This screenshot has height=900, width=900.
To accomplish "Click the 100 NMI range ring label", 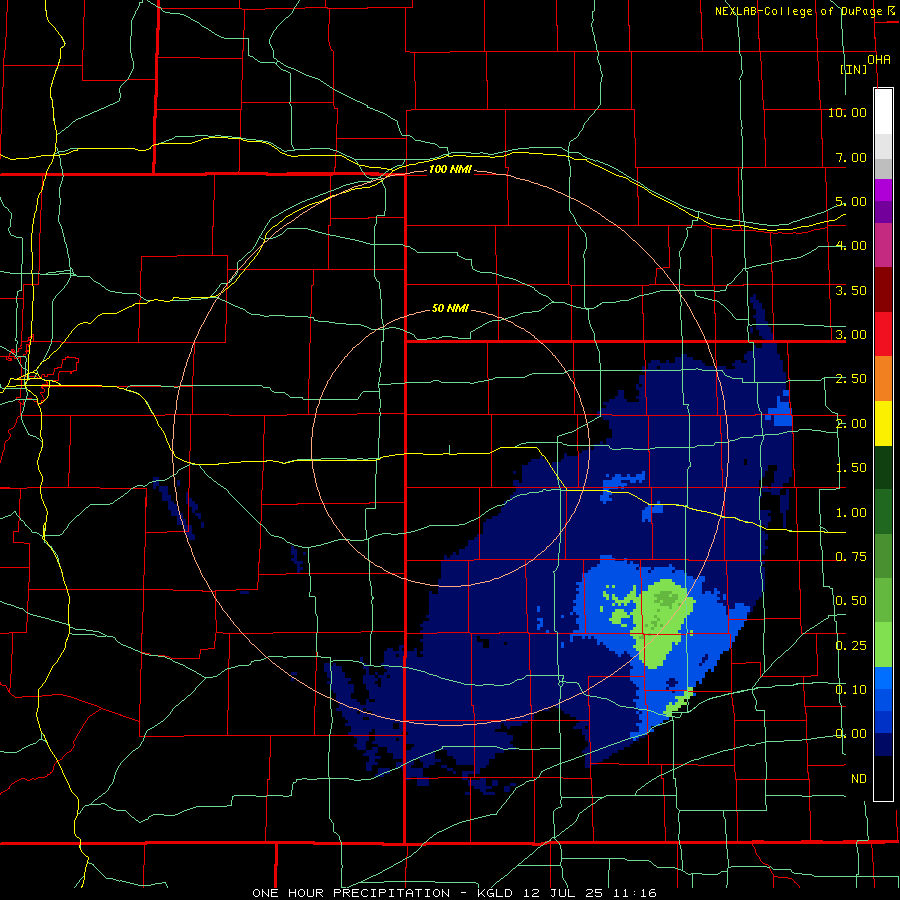I will (x=451, y=169).
